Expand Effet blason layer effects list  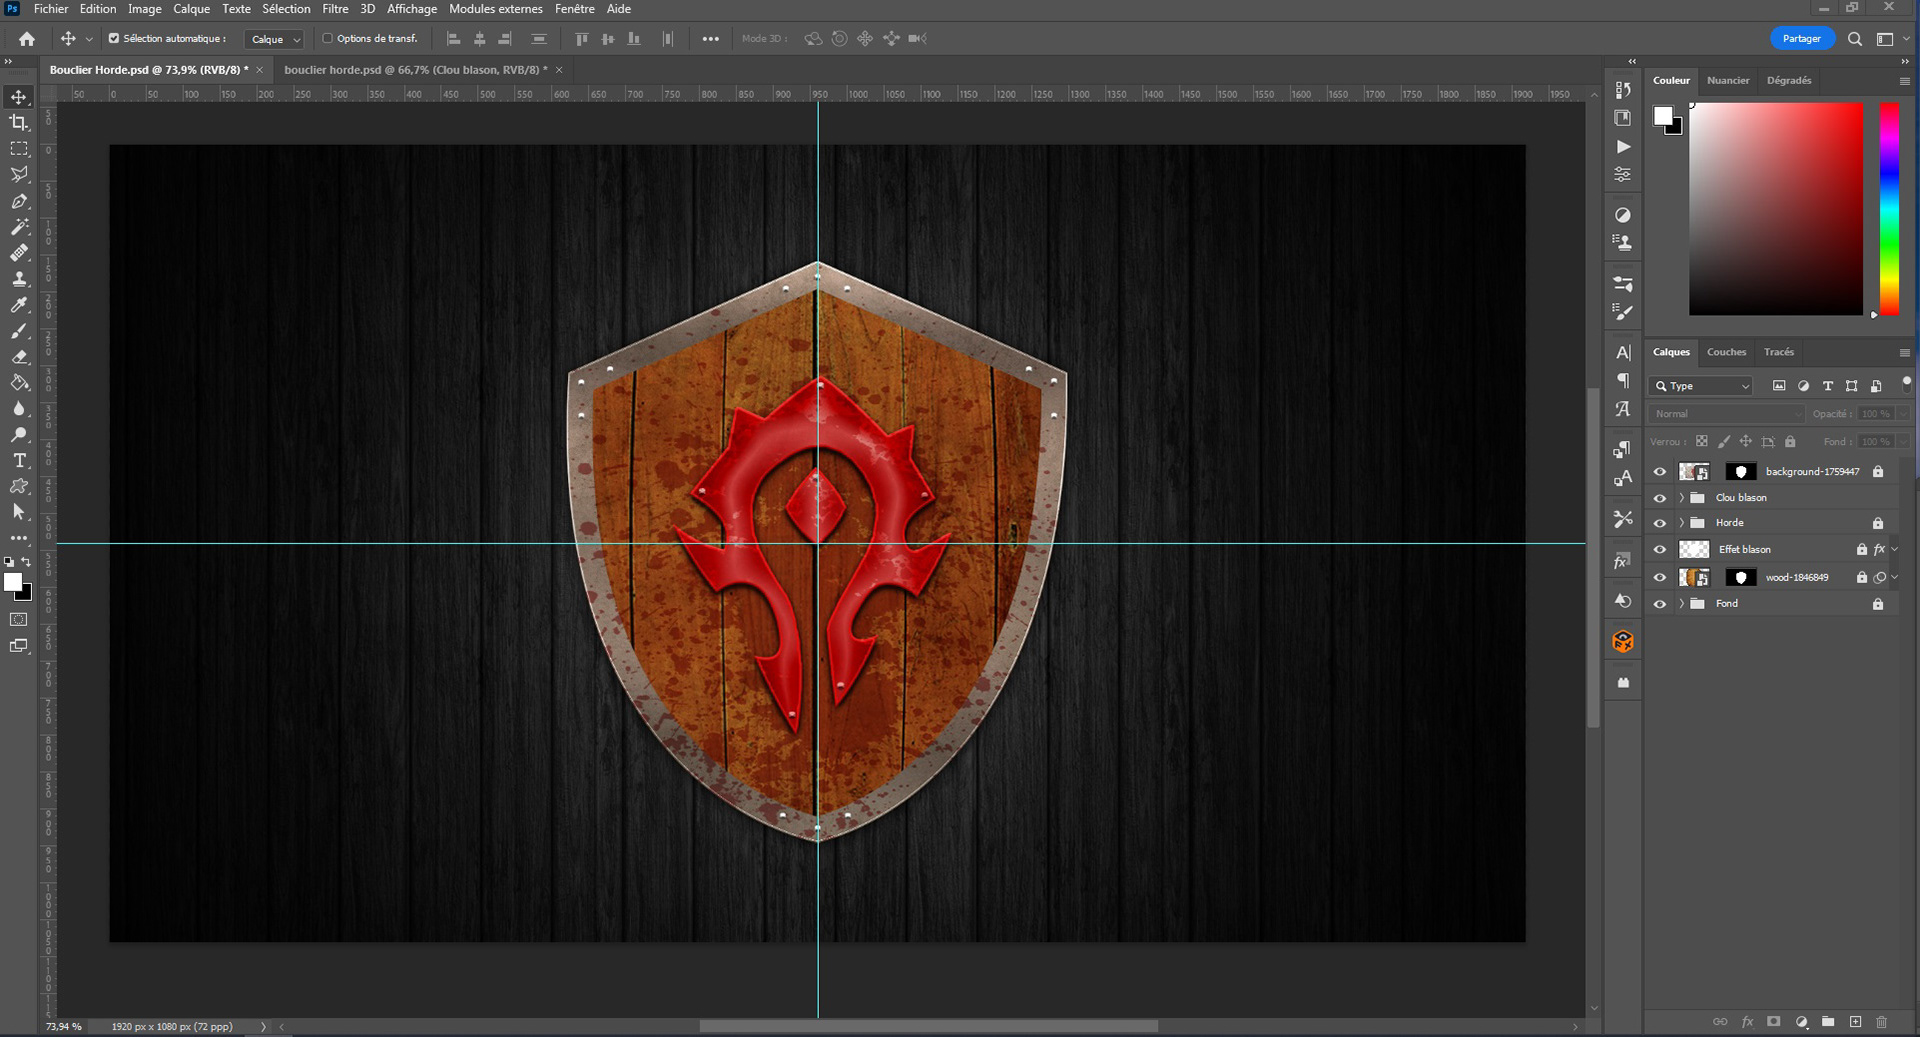(1894, 550)
